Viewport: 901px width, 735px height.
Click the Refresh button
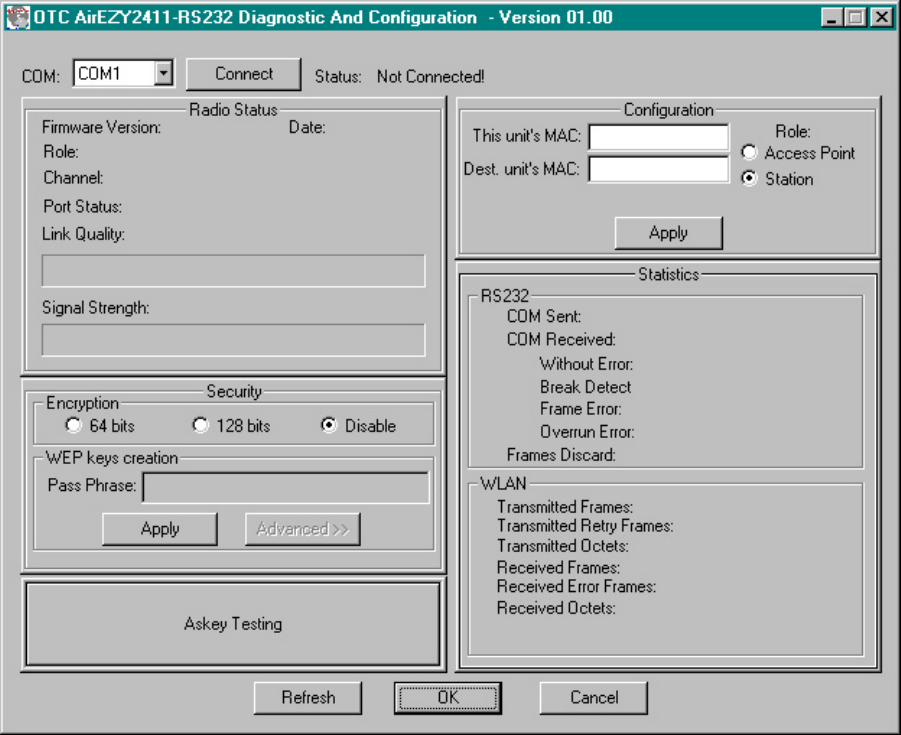(x=308, y=698)
